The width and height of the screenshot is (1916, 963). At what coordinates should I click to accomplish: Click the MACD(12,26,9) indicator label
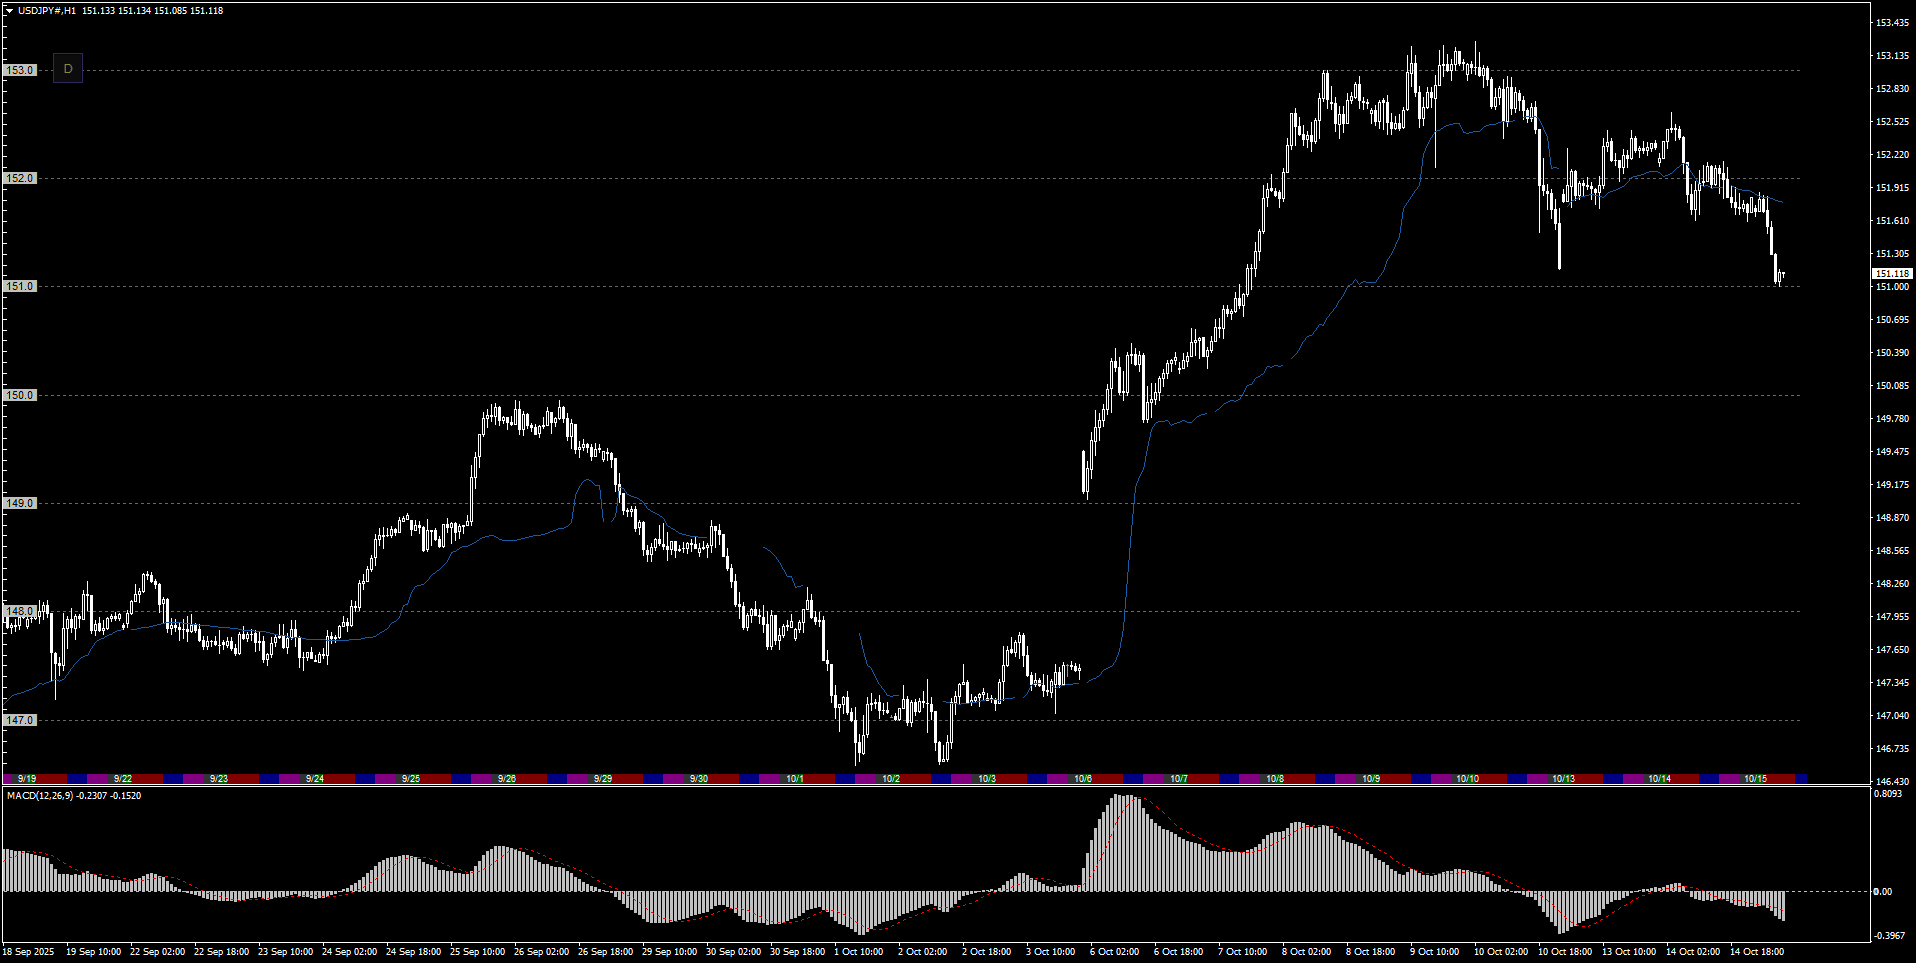(x=74, y=796)
